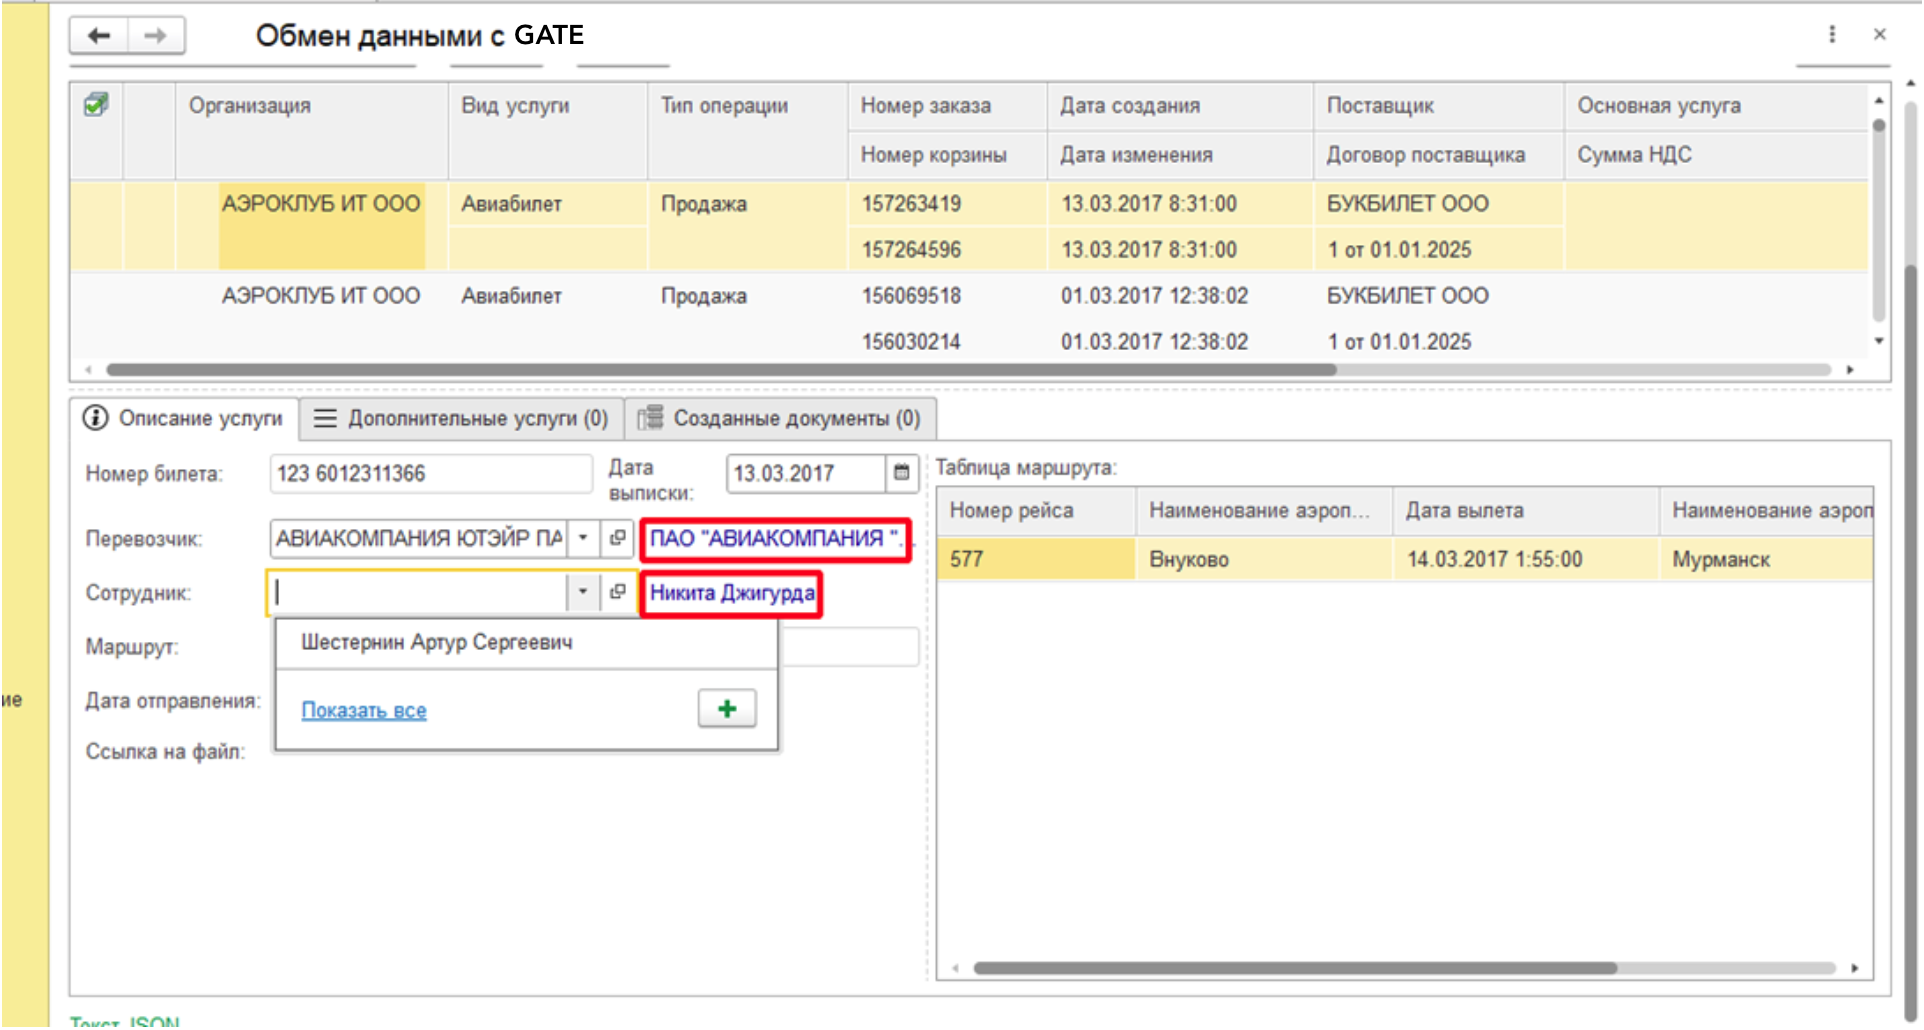Expand the Сотрудник dropdown list
The width and height of the screenshot is (1924, 1030).
(583, 592)
